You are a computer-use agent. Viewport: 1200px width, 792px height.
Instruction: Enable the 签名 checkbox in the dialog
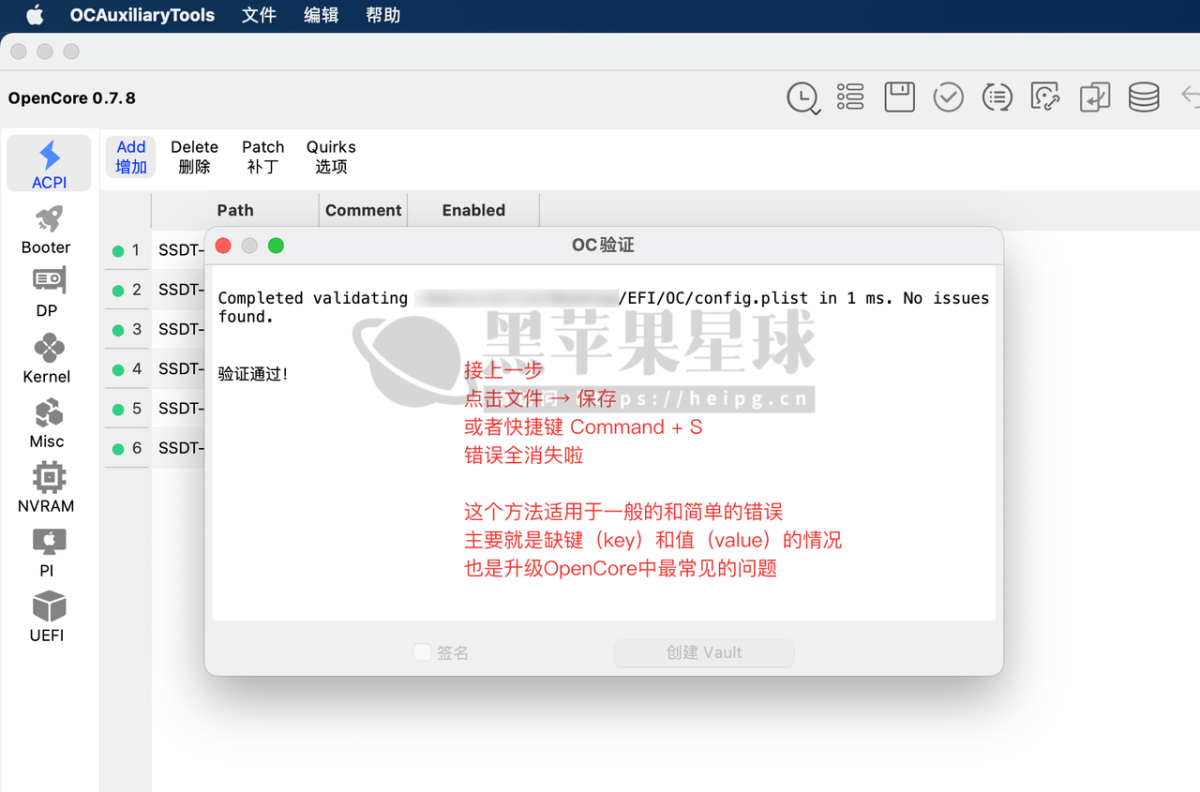point(422,652)
